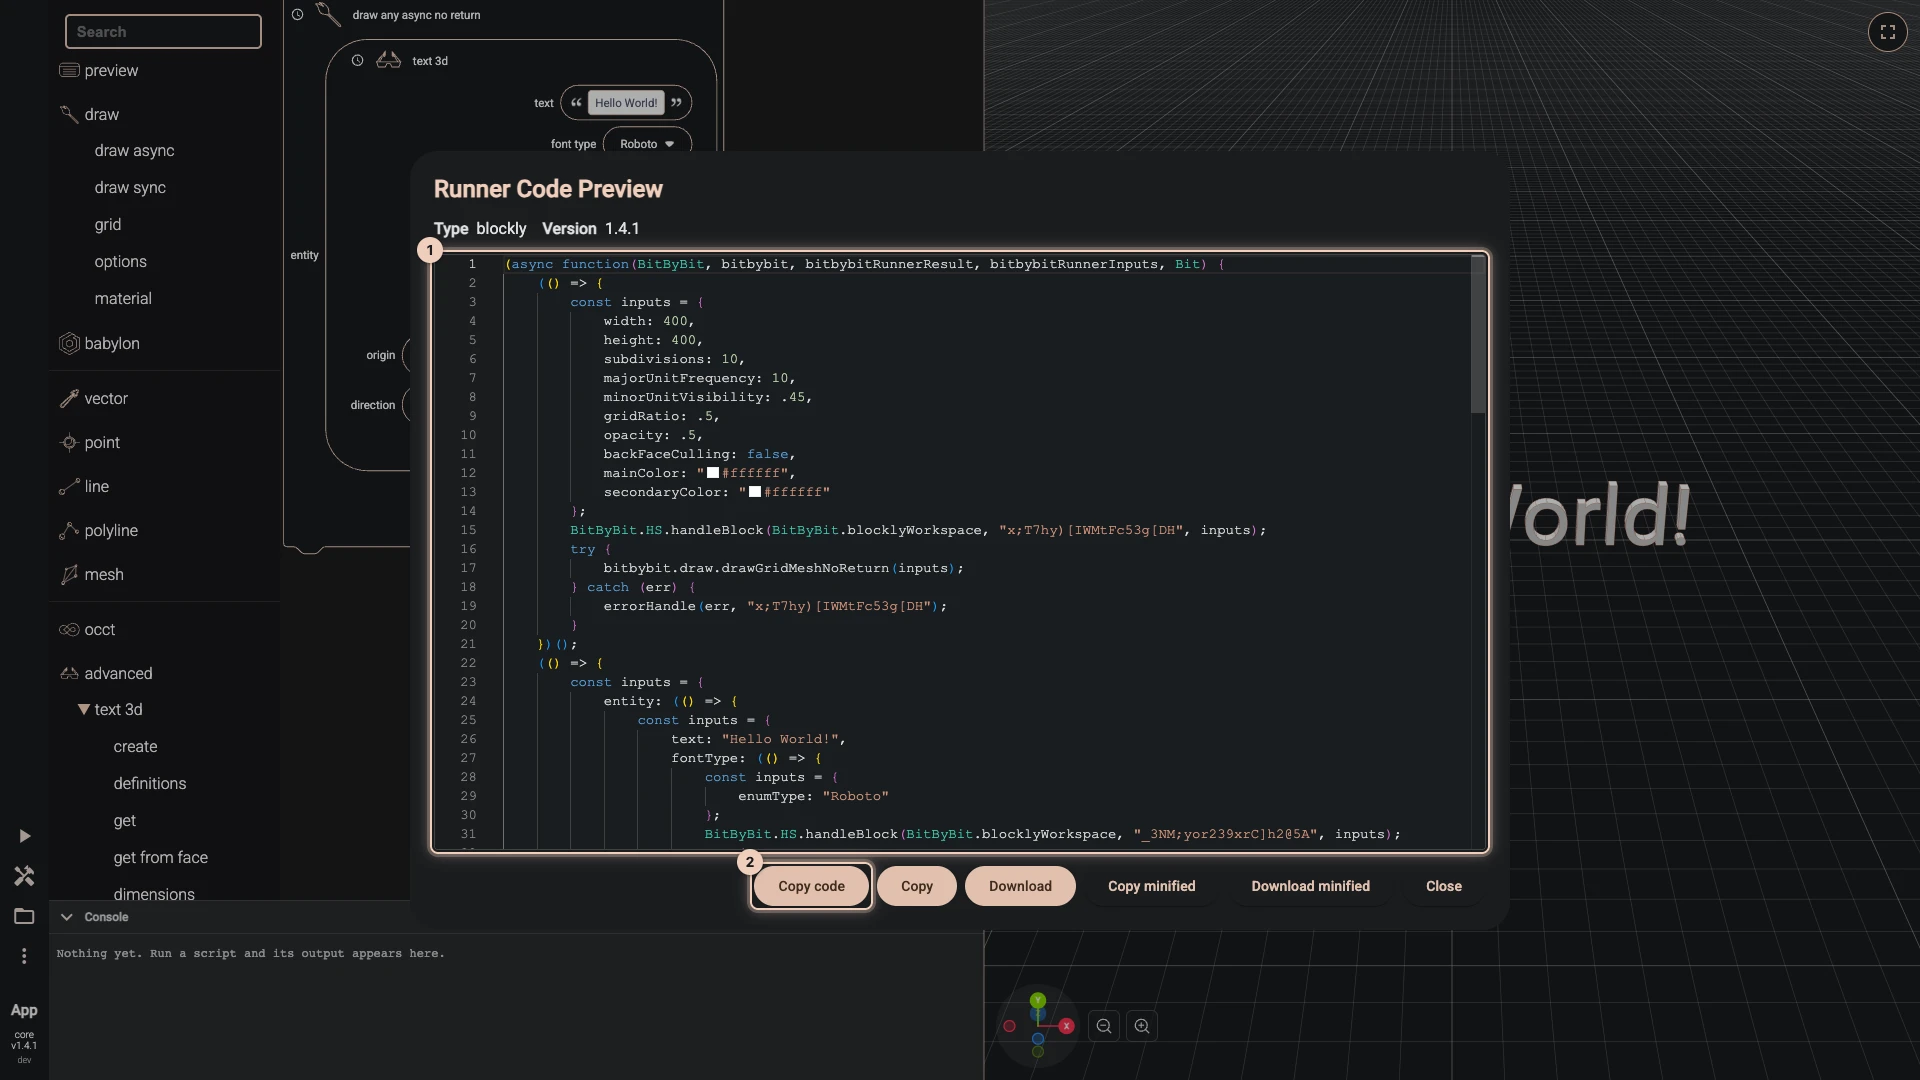Click the App label in sidebar
The height and width of the screenshot is (1080, 1920).
point(24,1011)
